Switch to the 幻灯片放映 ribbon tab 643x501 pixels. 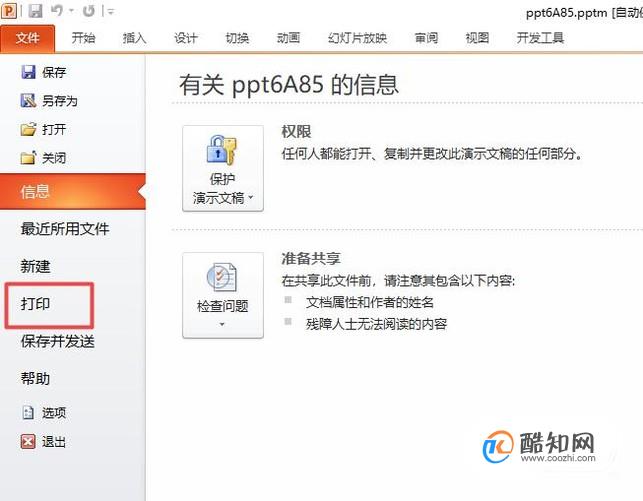pyautogui.click(x=357, y=38)
